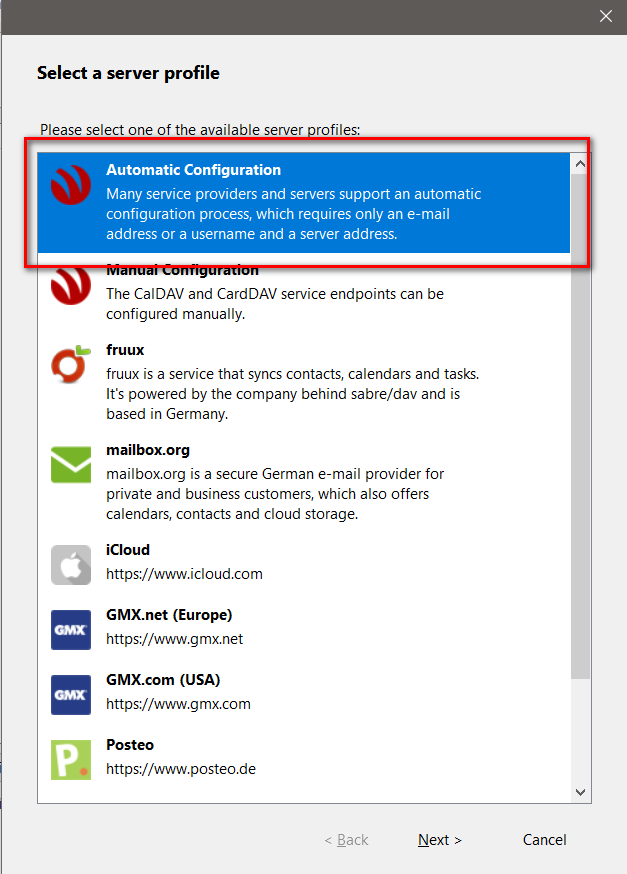Viewport: 627px width, 874px height.
Task: Click the list scrollbar thumb
Action: [x=580, y=426]
